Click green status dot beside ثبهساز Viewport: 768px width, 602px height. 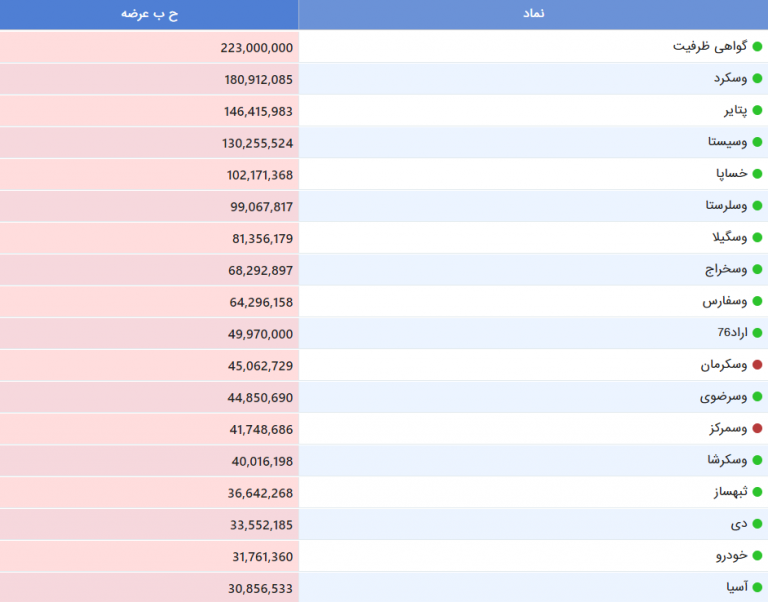click(x=757, y=492)
